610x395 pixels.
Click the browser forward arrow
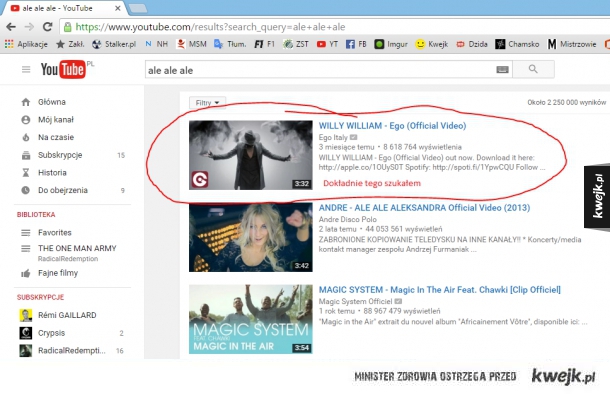tap(29, 27)
